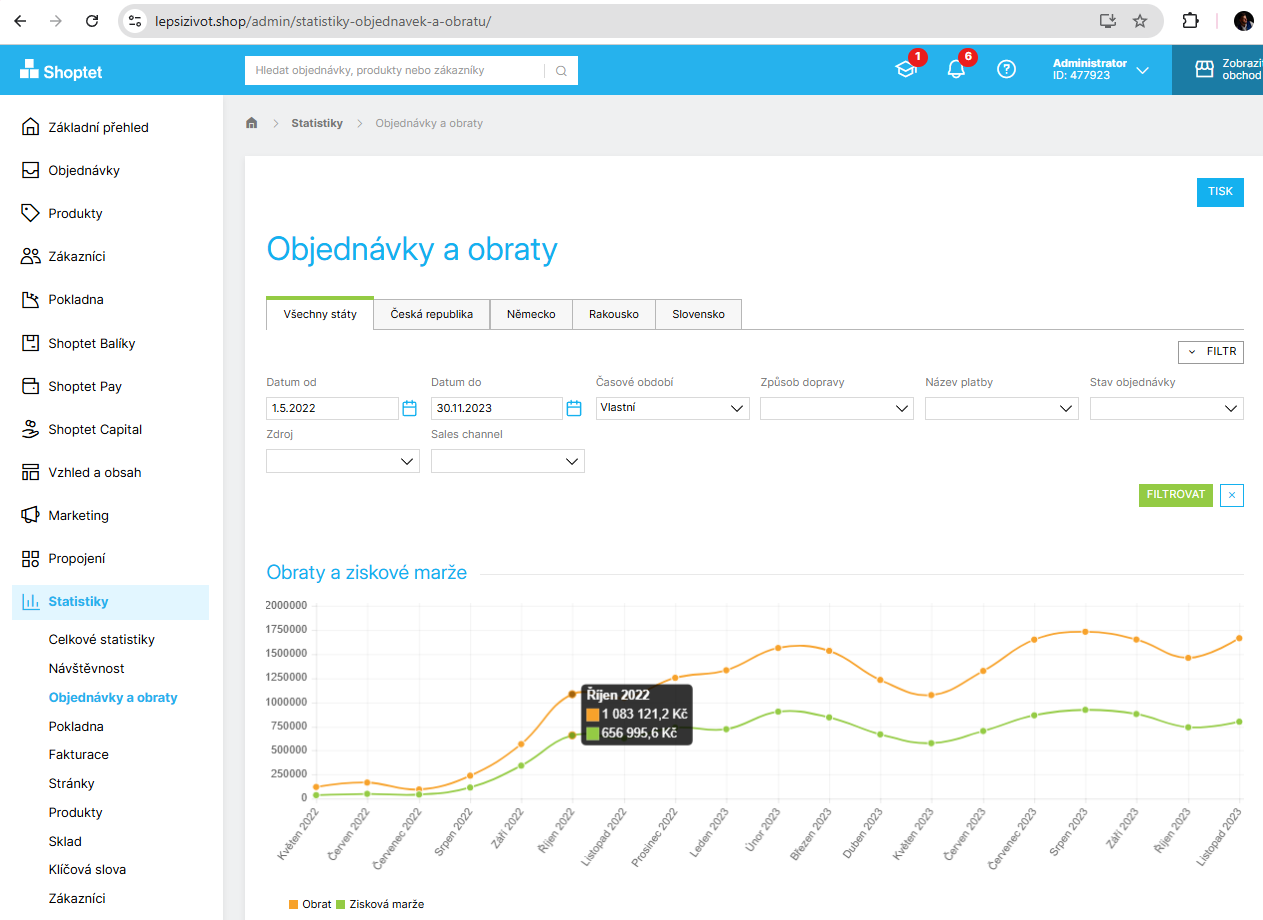Viewport: 1263px width, 920px height.
Task: Click the graduation cap tutorials icon
Action: (x=905, y=69)
